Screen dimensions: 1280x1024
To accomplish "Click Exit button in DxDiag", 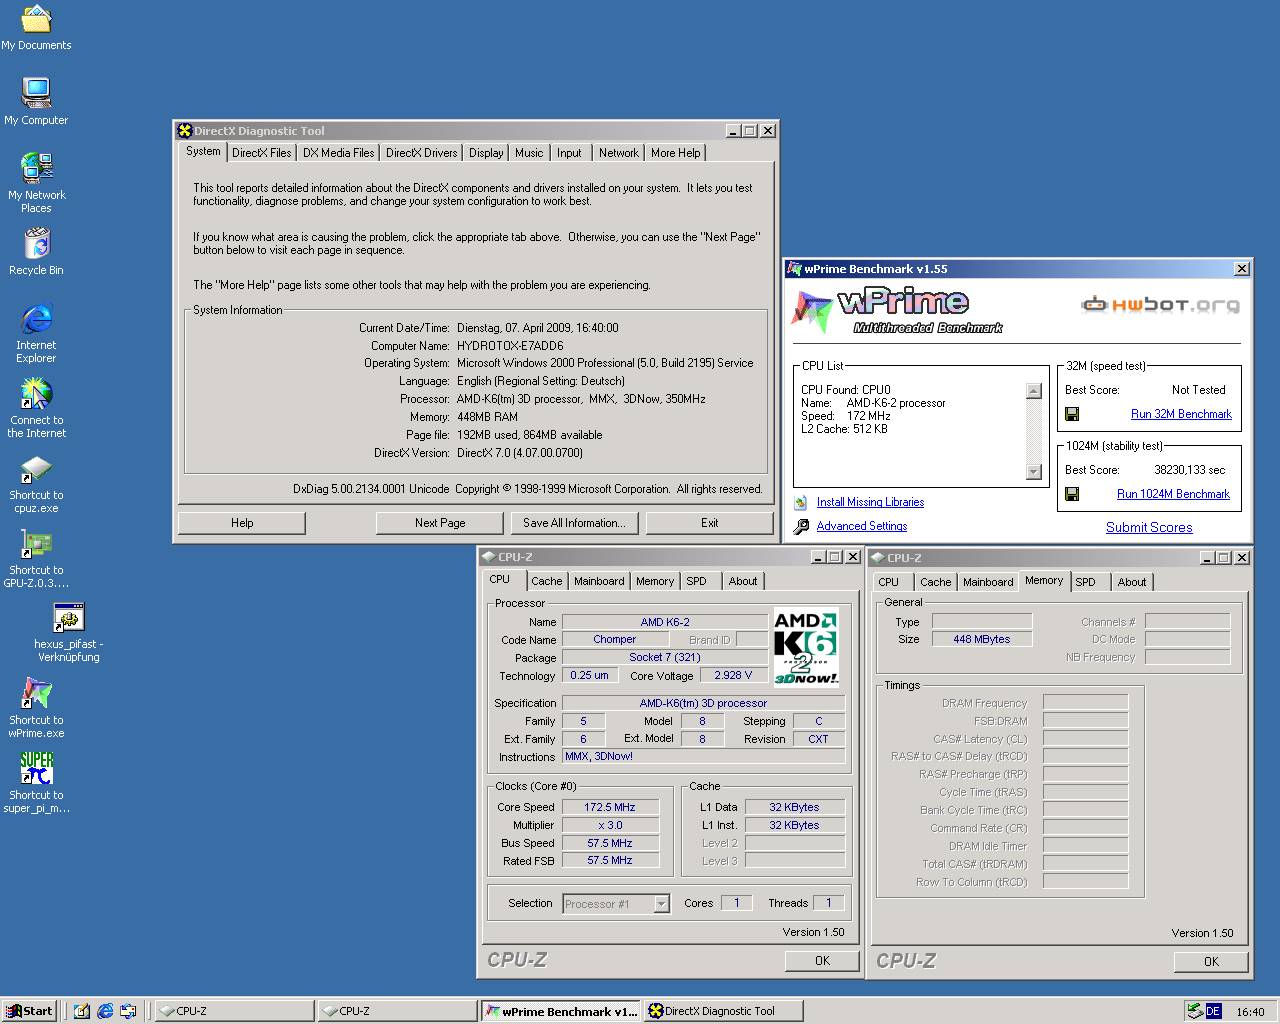I will (709, 523).
